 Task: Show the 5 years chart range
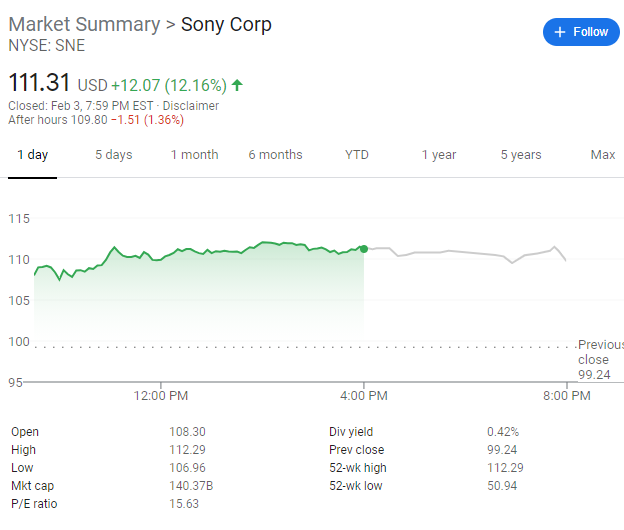pyautogui.click(x=521, y=155)
